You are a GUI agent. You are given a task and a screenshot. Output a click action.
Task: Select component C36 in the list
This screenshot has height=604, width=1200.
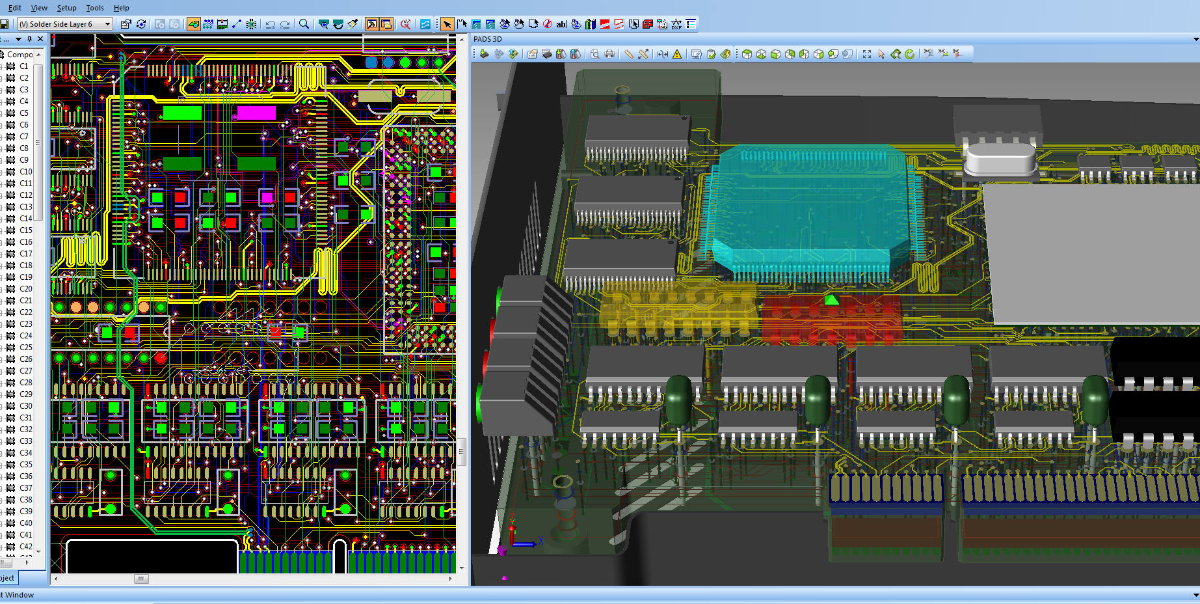coord(26,476)
